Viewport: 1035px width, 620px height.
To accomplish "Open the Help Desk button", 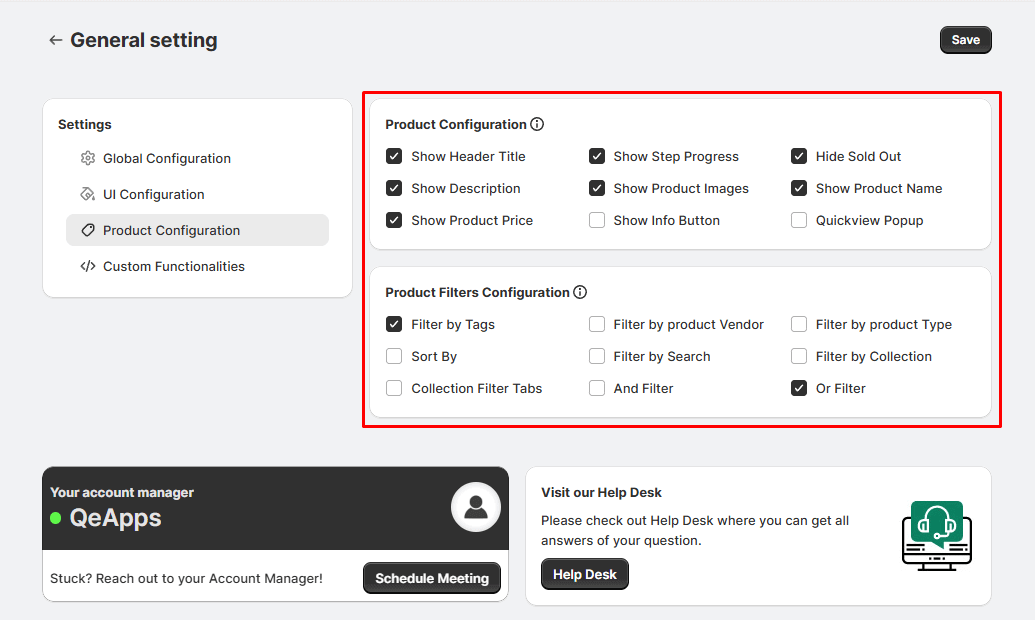I will tap(585, 574).
